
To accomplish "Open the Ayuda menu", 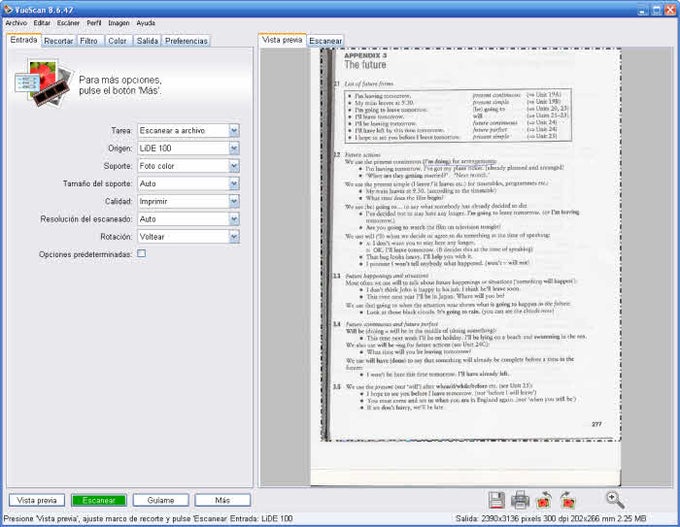I will (146, 23).
